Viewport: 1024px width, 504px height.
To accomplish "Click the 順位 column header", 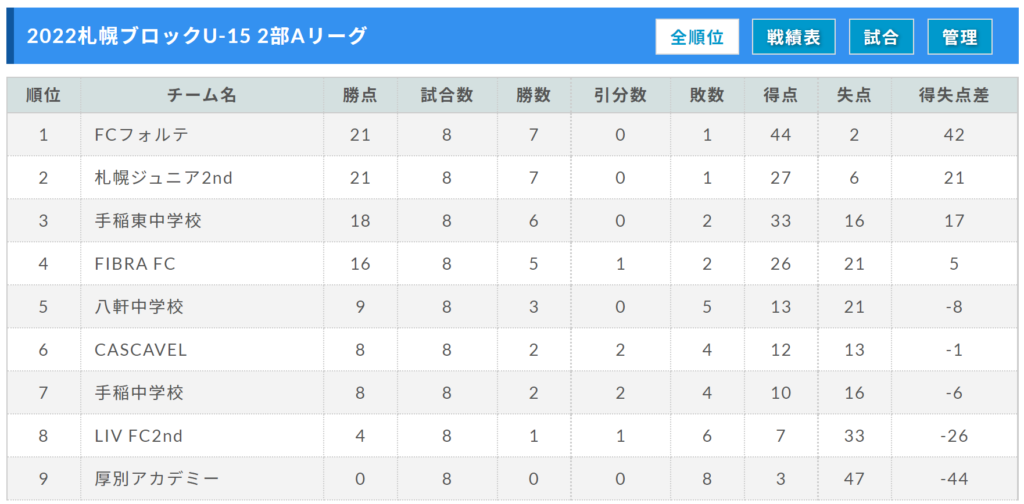I will pos(44,95).
